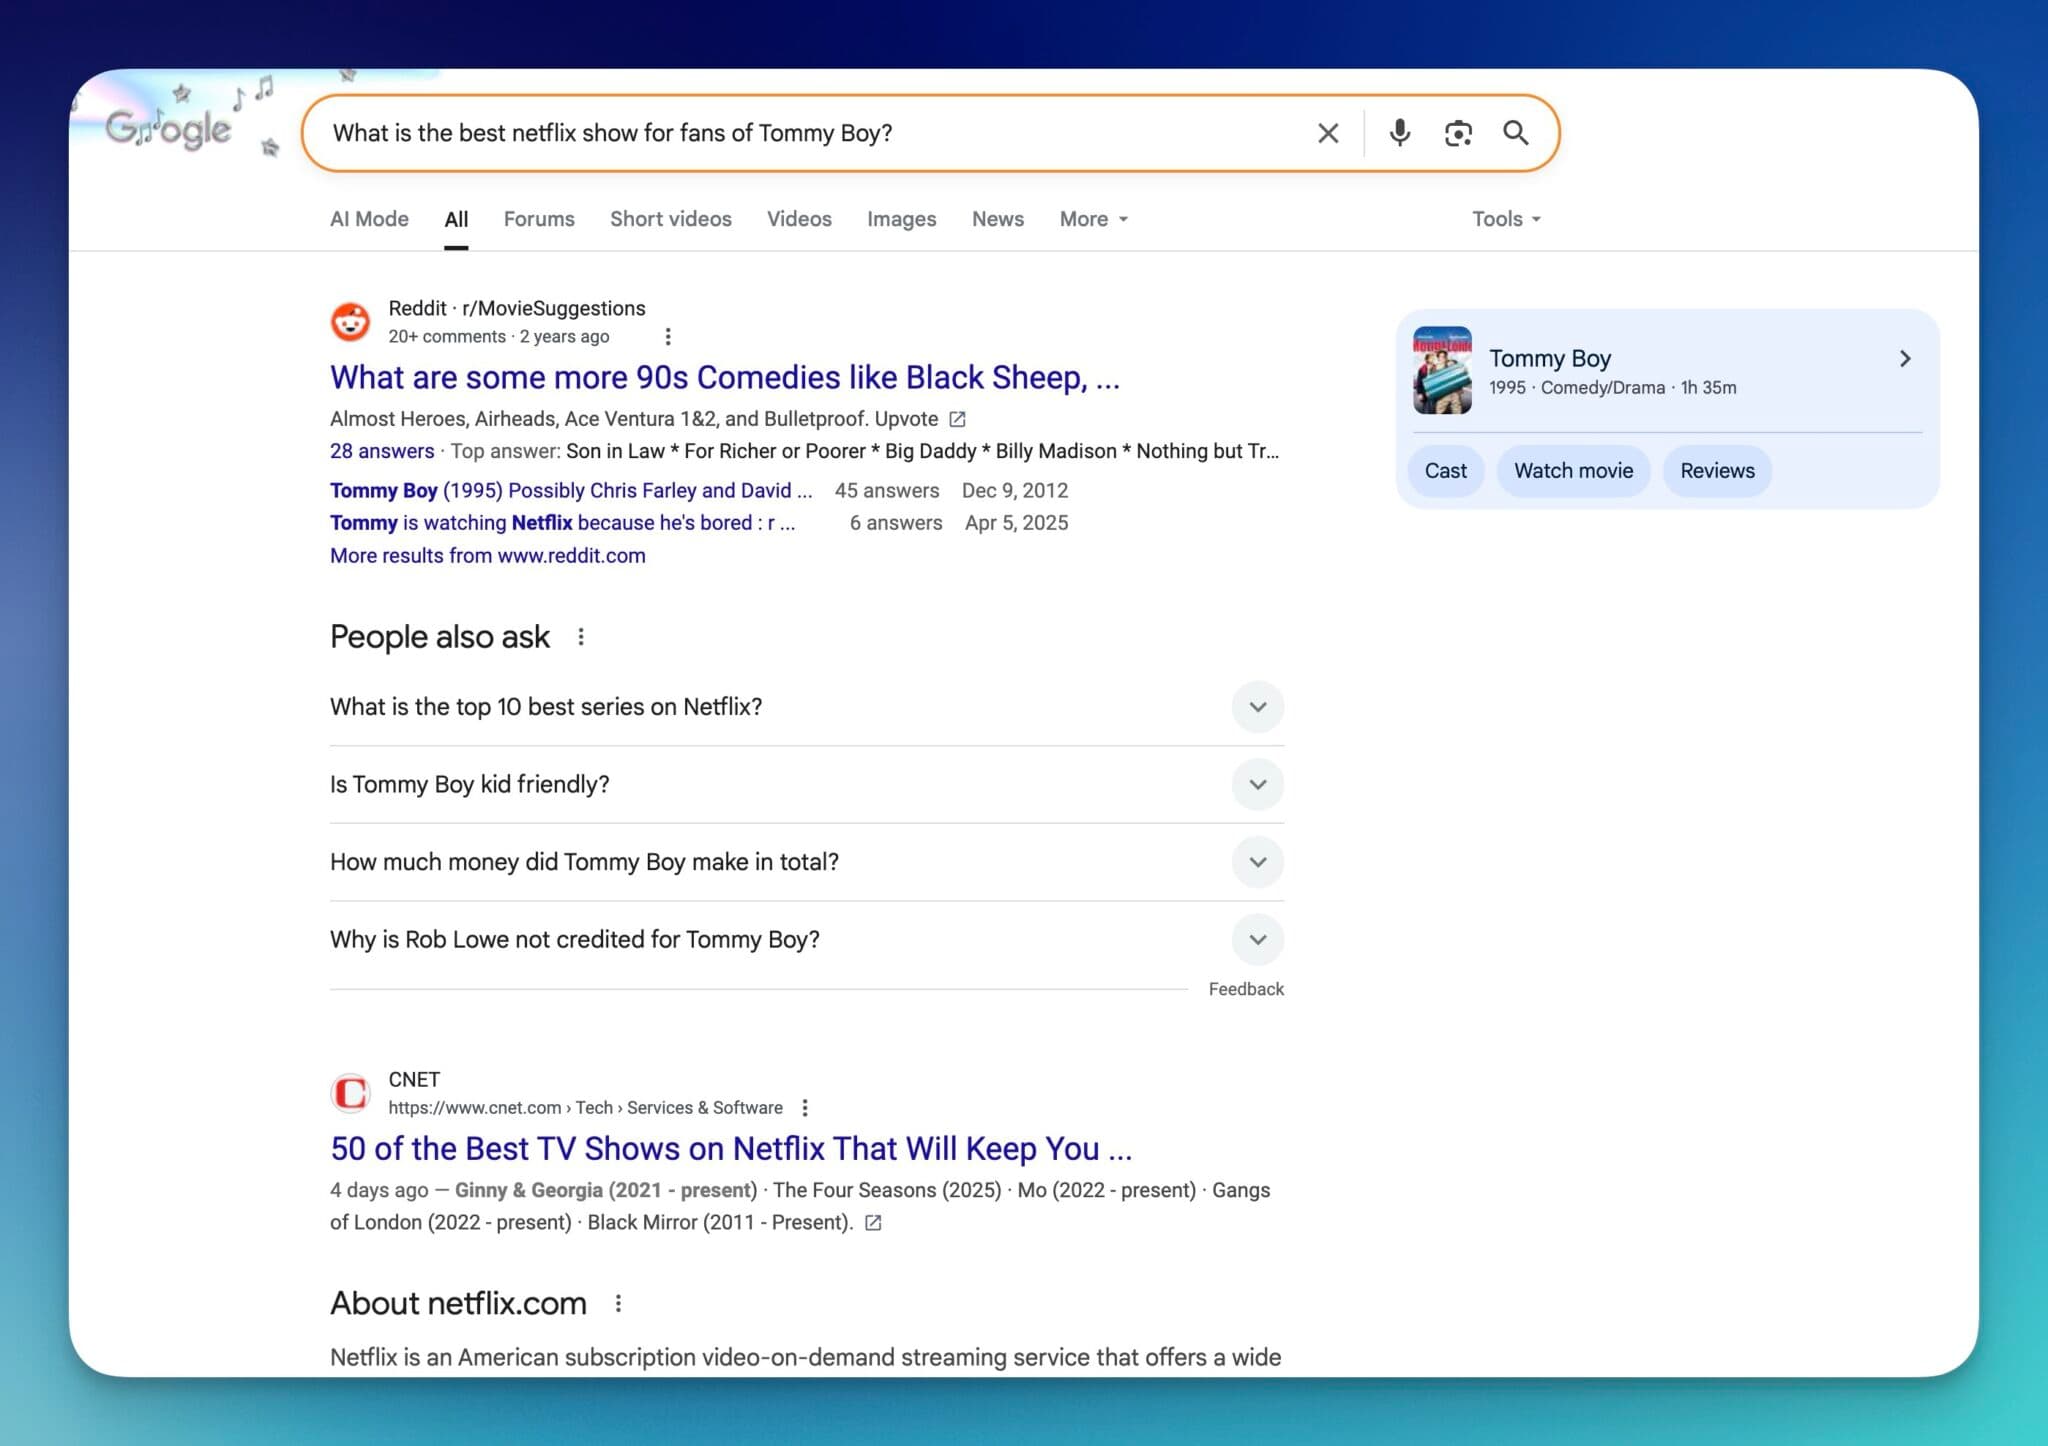Click three-dot menu beside About netflix.com
Screen dimensions: 2048x1446
click(x=618, y=1304)
